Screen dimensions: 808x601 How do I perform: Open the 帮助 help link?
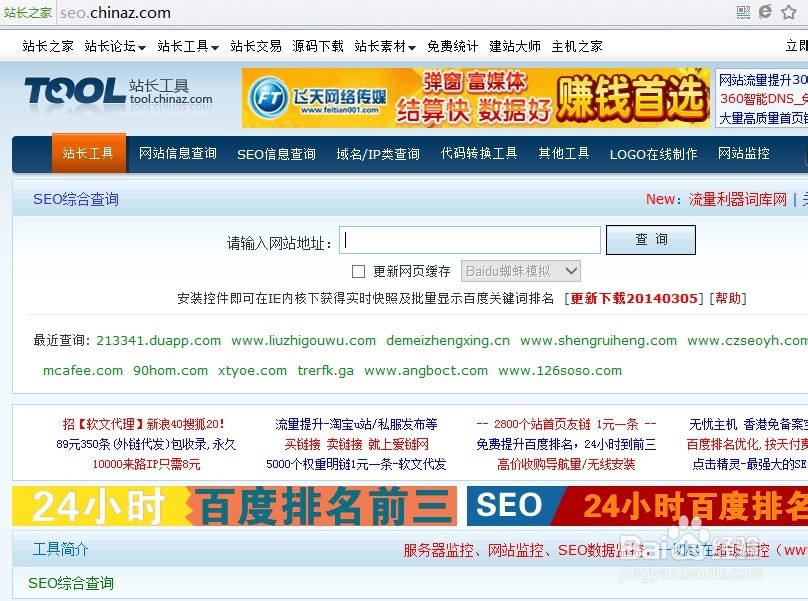coord(728,298)
